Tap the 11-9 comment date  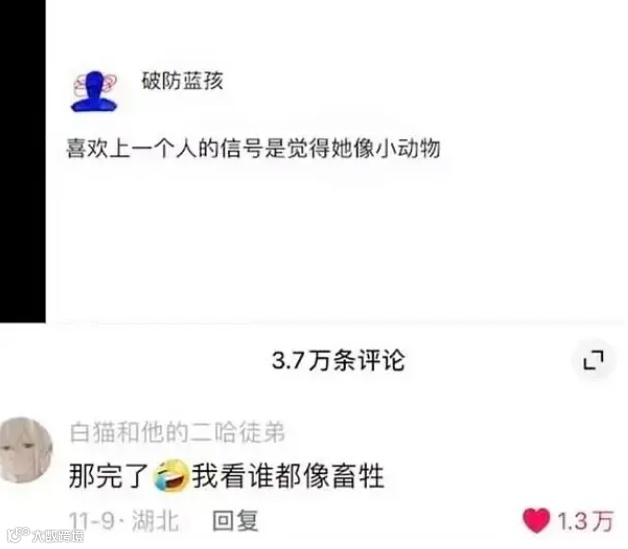[92, 521]
